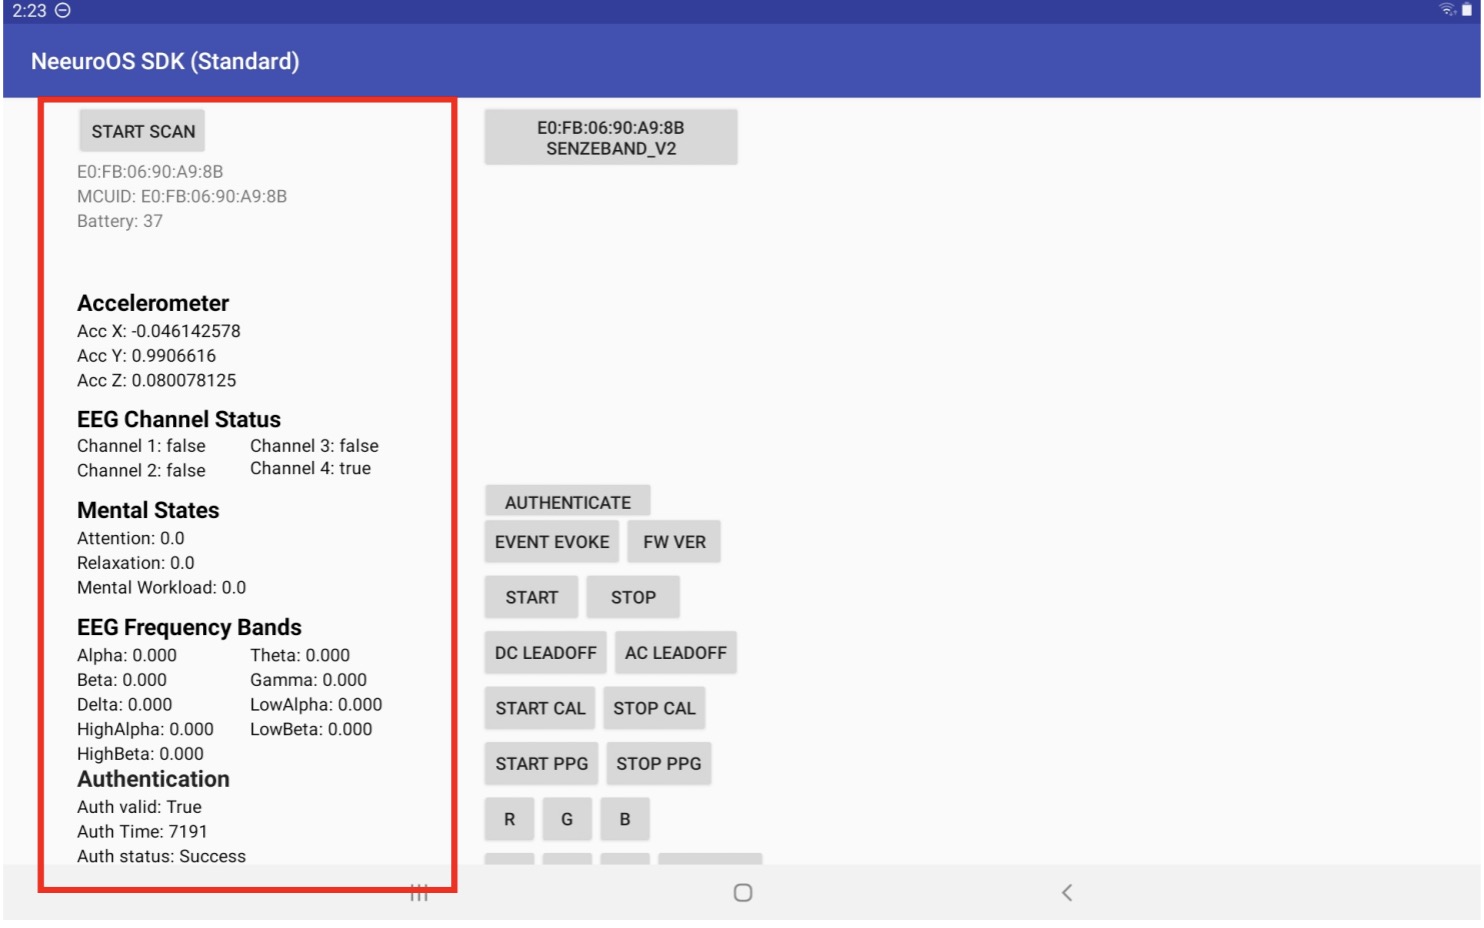Begin calibration via START CAL
Viewport: 1484px width, 928px height.
point(540,708)
